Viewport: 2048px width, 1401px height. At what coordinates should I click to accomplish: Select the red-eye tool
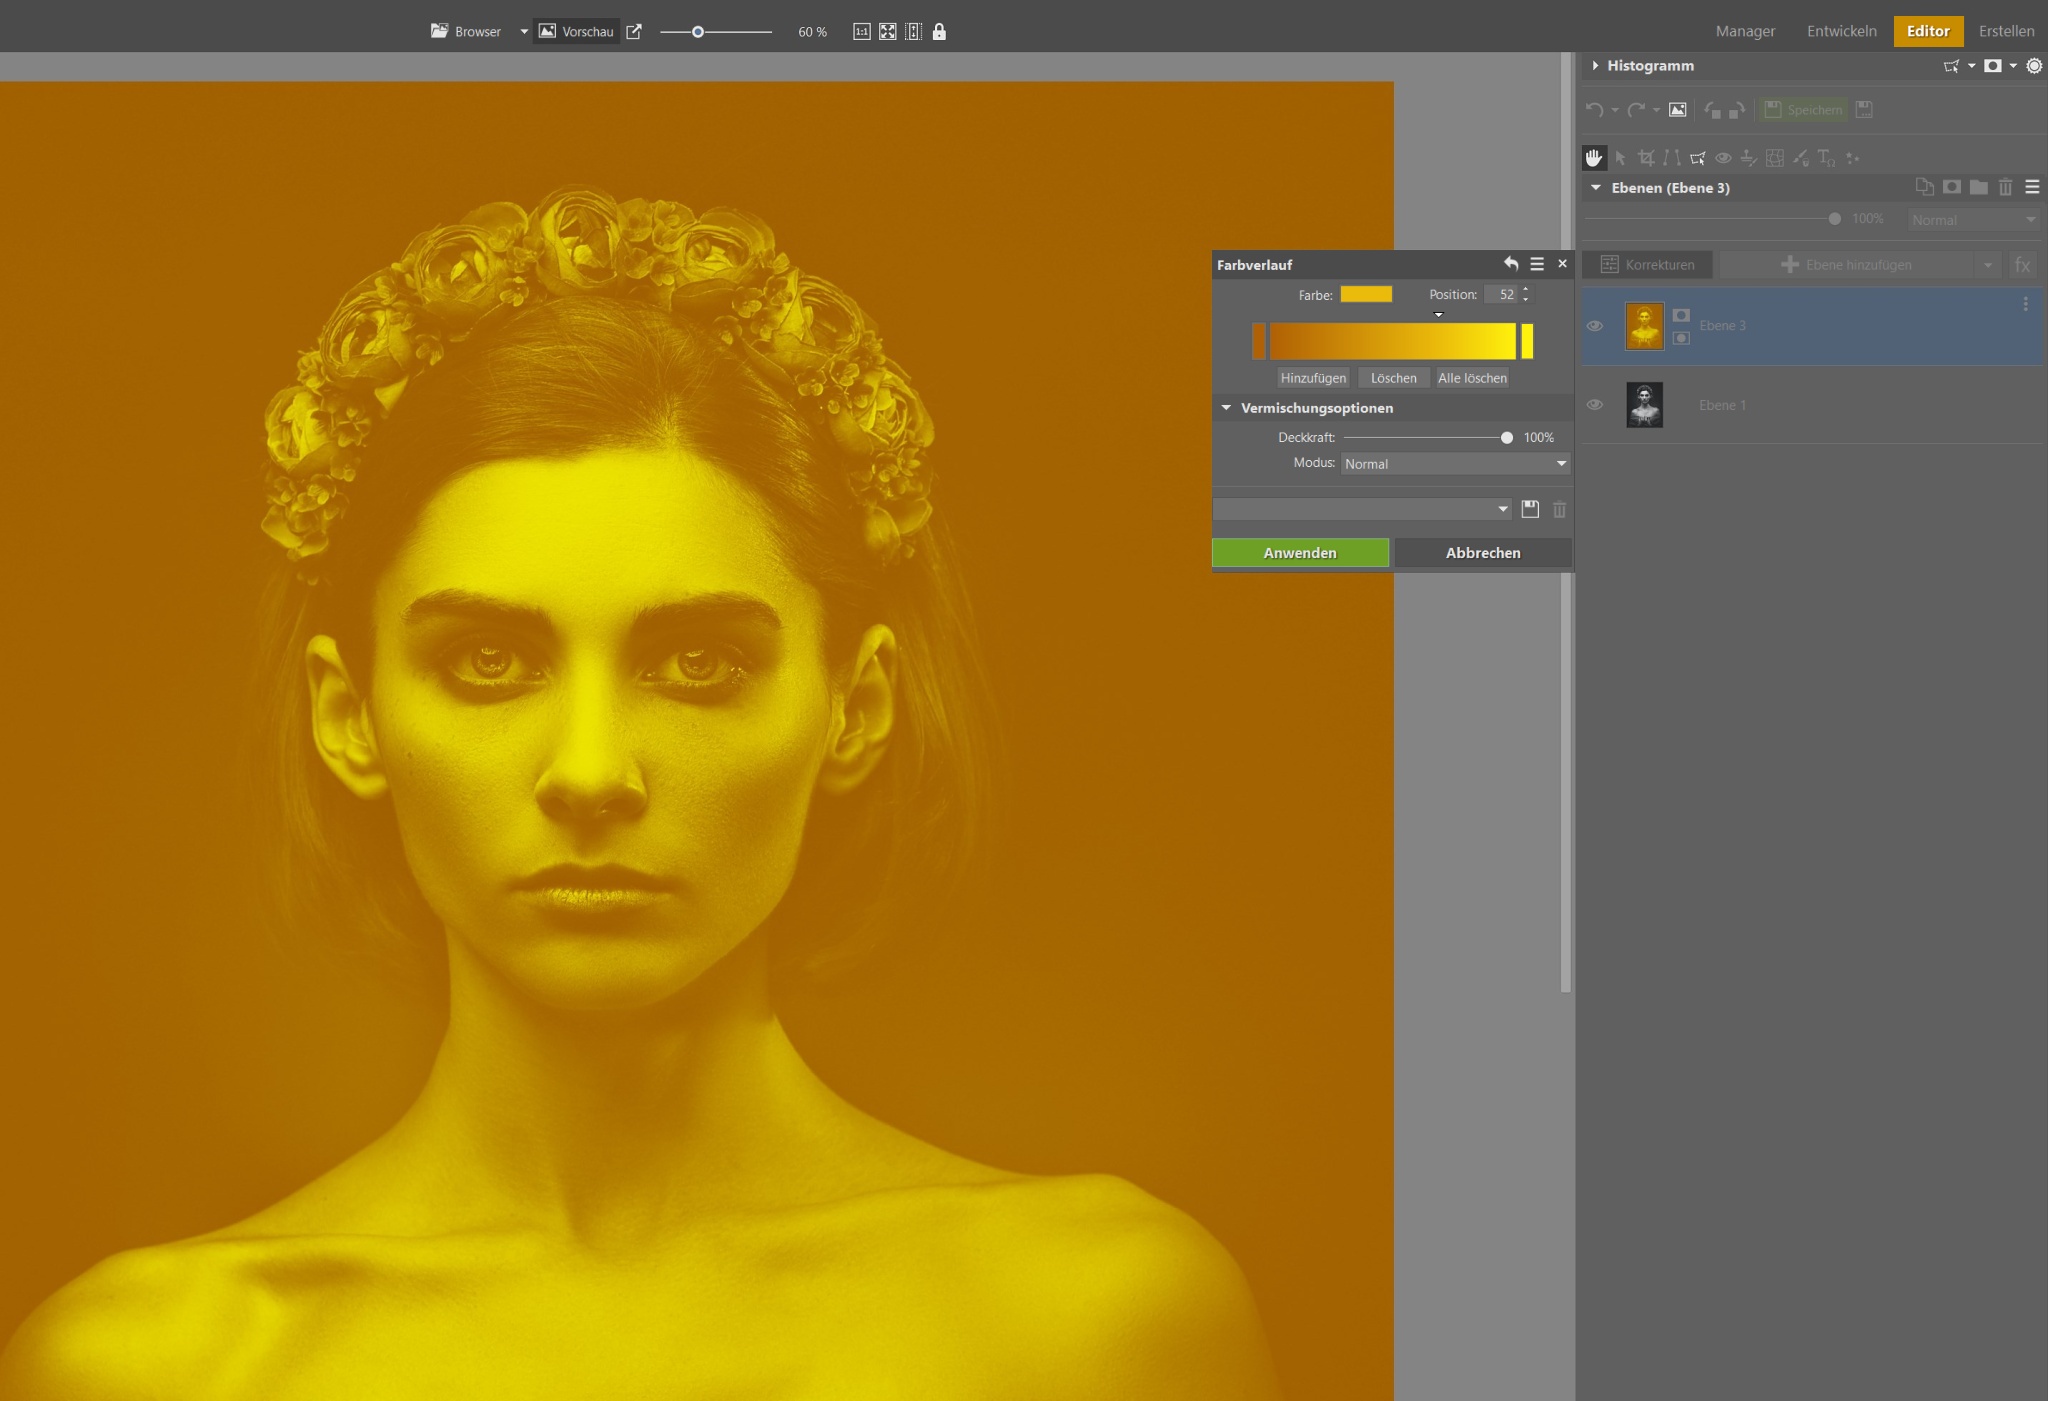pos(1723,158)
